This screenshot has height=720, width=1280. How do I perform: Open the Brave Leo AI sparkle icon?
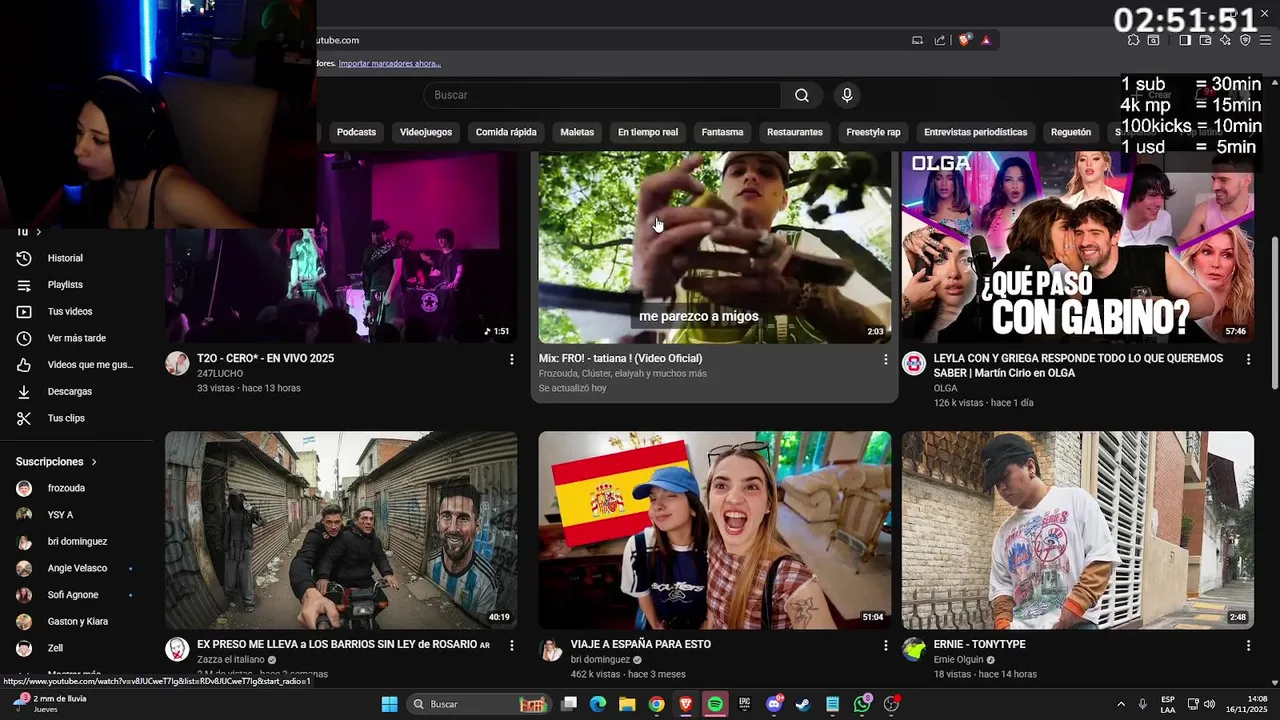[x=1225, y=40]
